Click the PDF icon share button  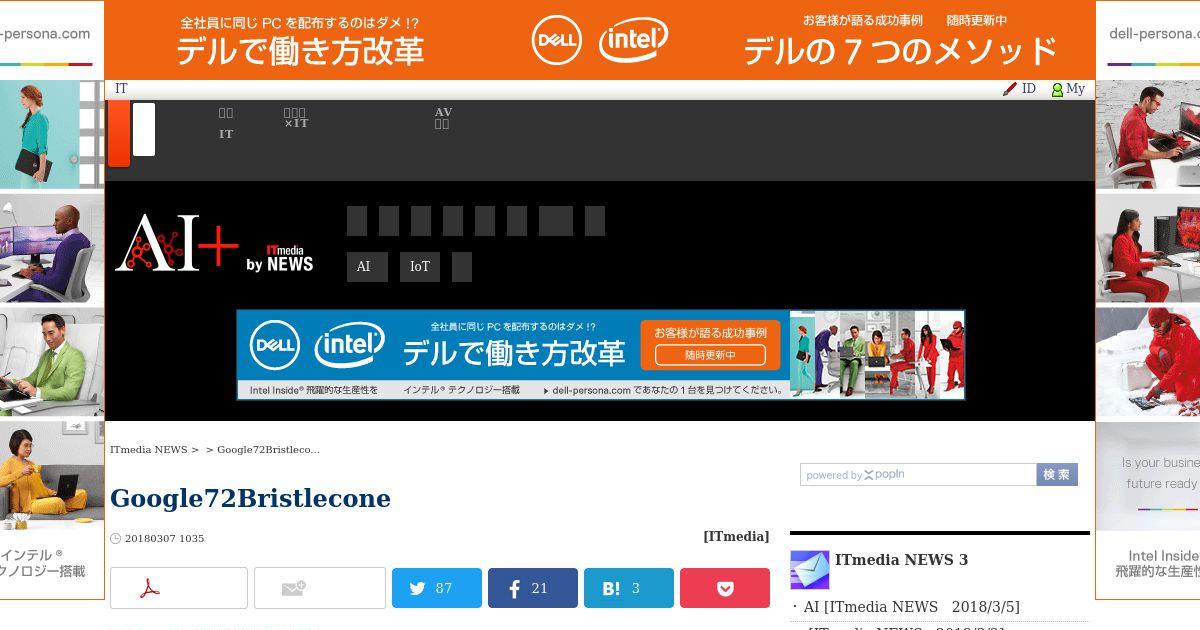pyautogui.click(x=179, y=588)
